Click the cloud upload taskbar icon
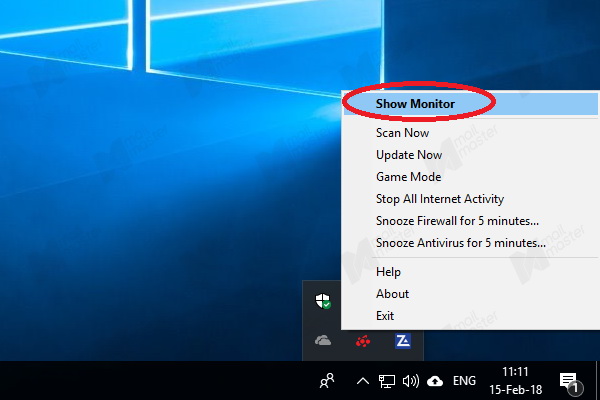Screen dimensions: 600x400 tap(435, 381)
